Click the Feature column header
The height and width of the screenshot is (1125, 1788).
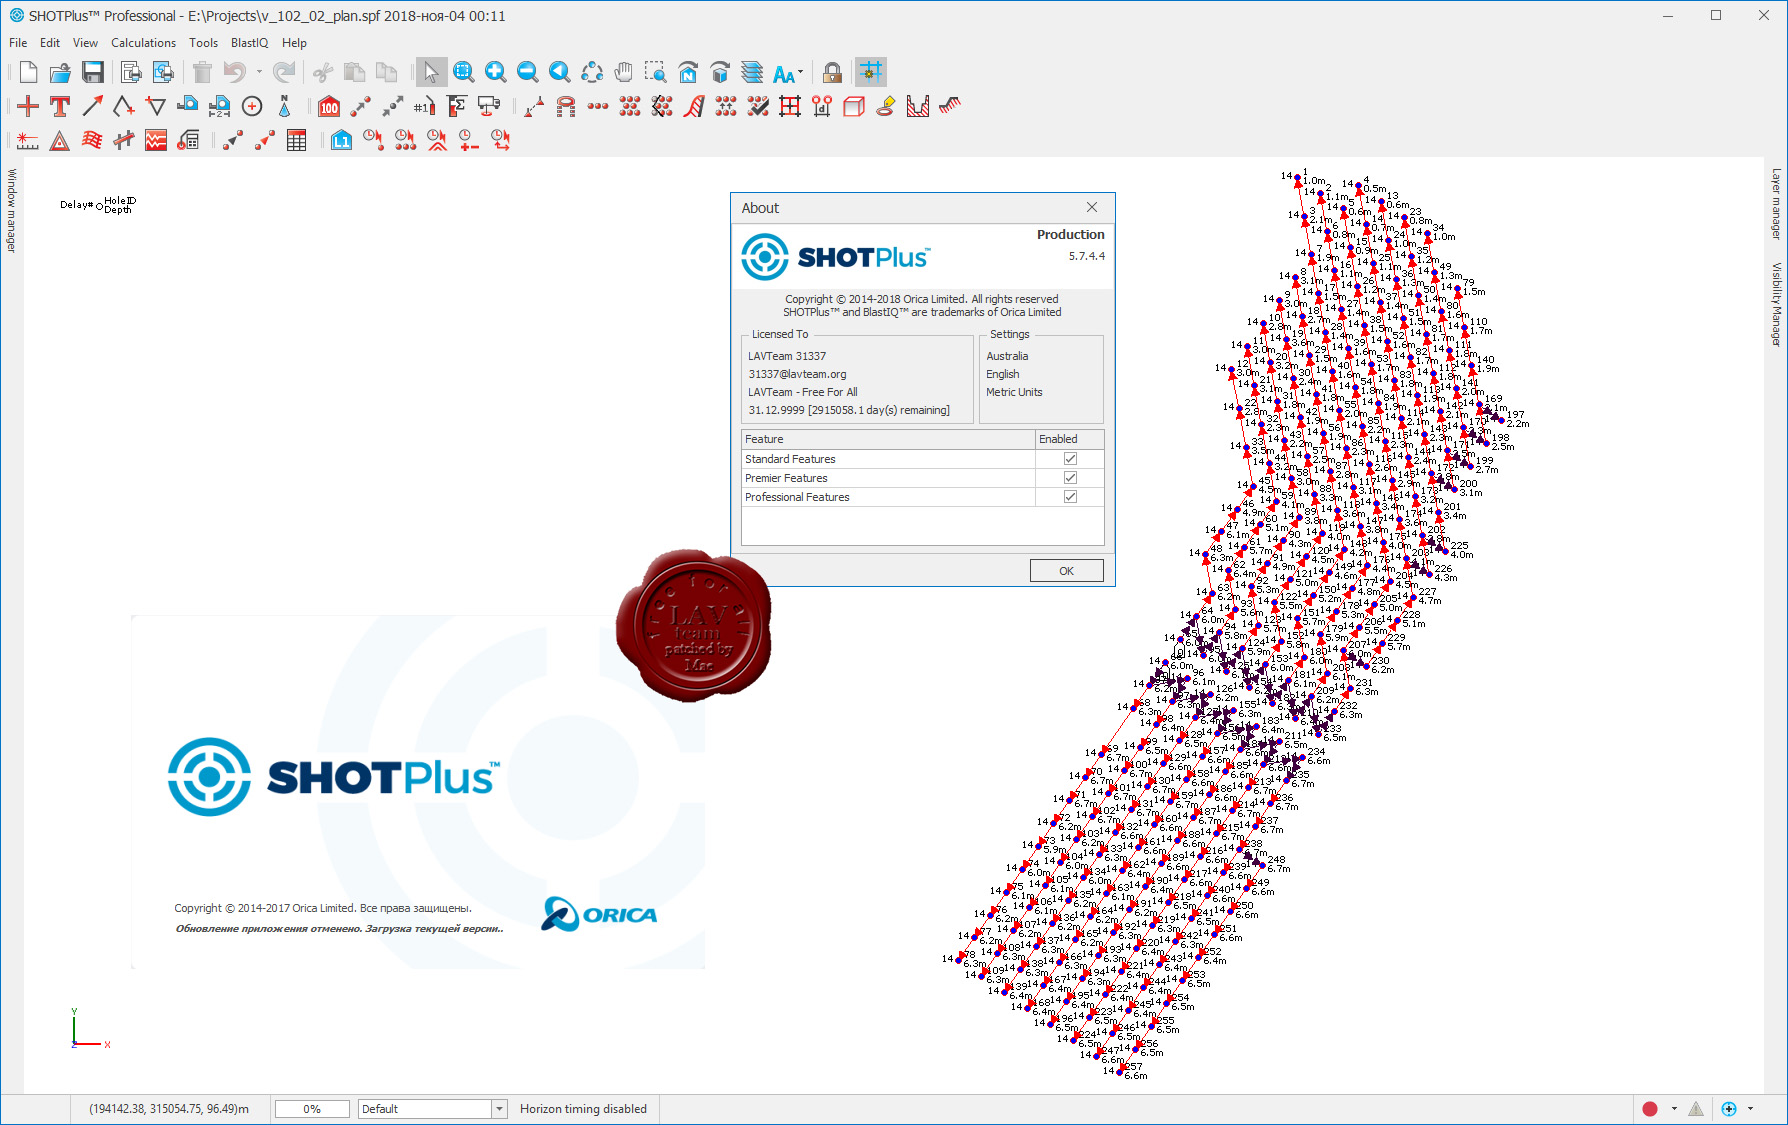point(888,439)
